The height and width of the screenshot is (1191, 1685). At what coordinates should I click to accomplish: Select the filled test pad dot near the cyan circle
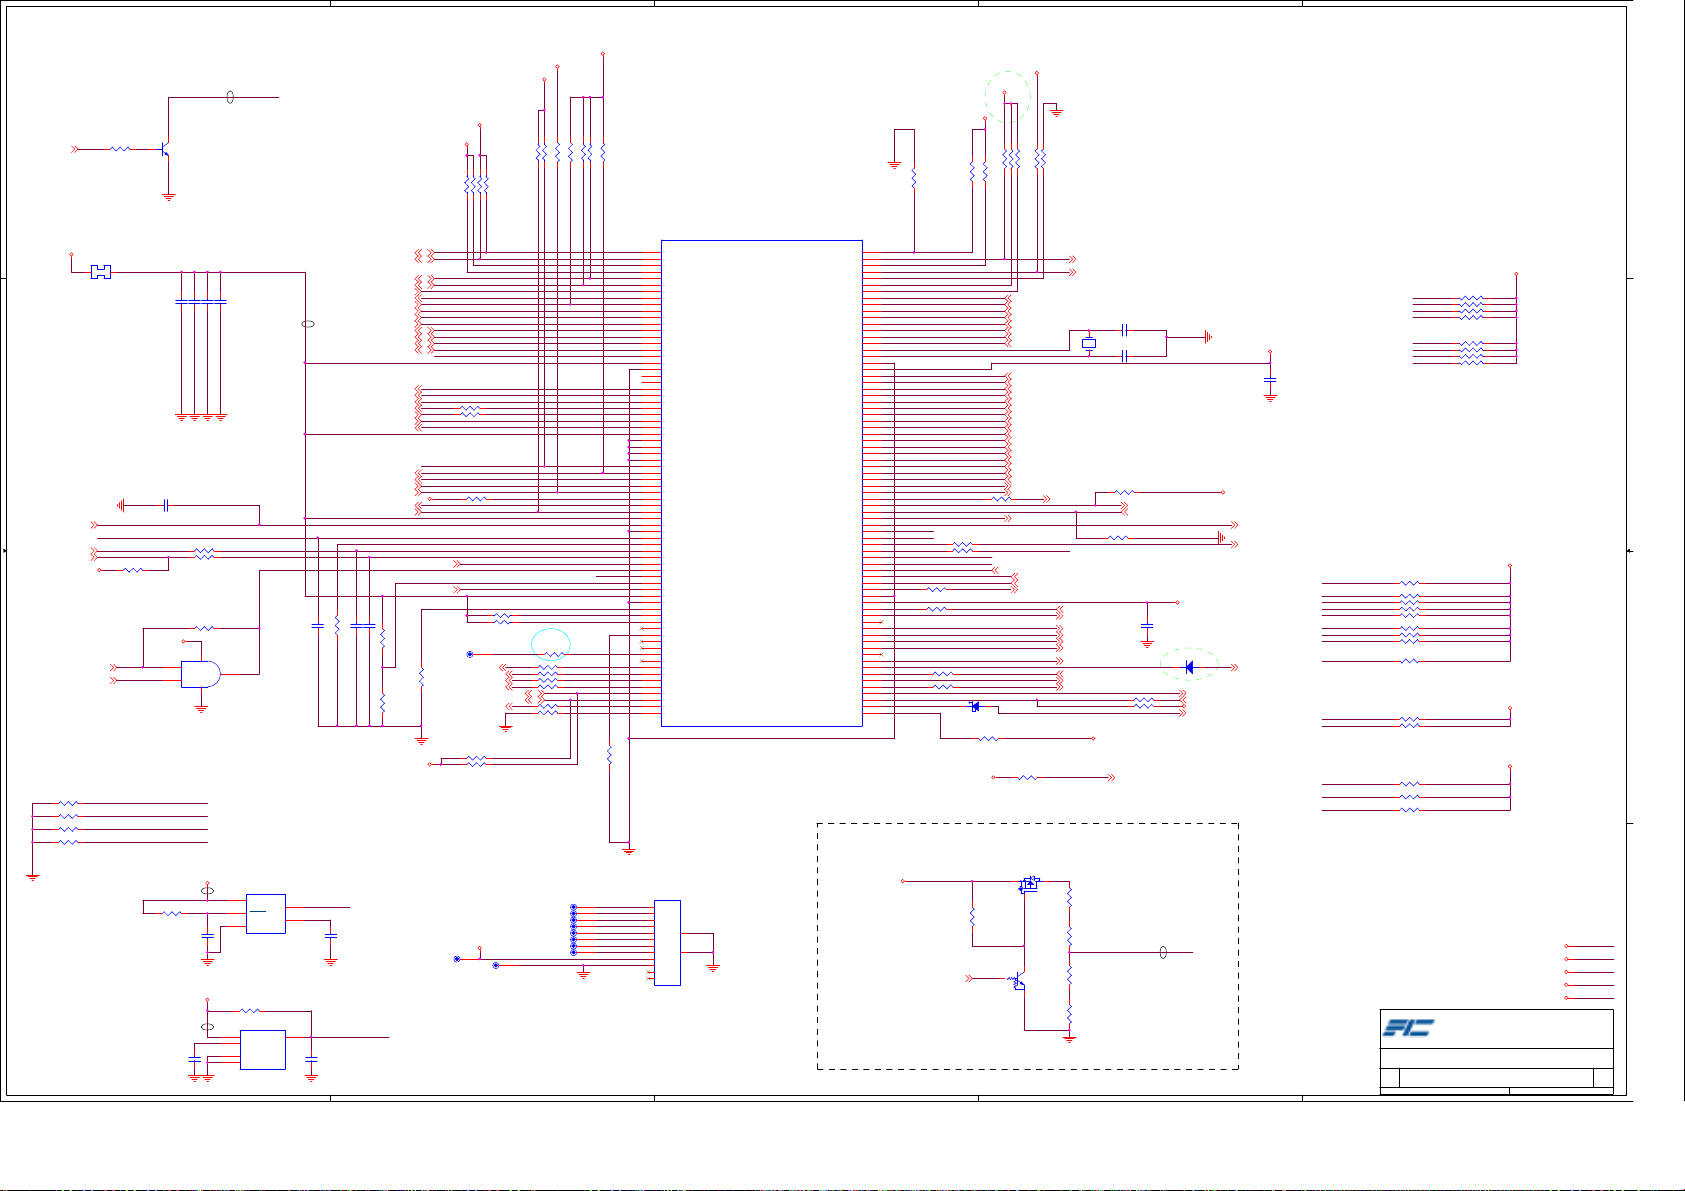coord(470,654)
